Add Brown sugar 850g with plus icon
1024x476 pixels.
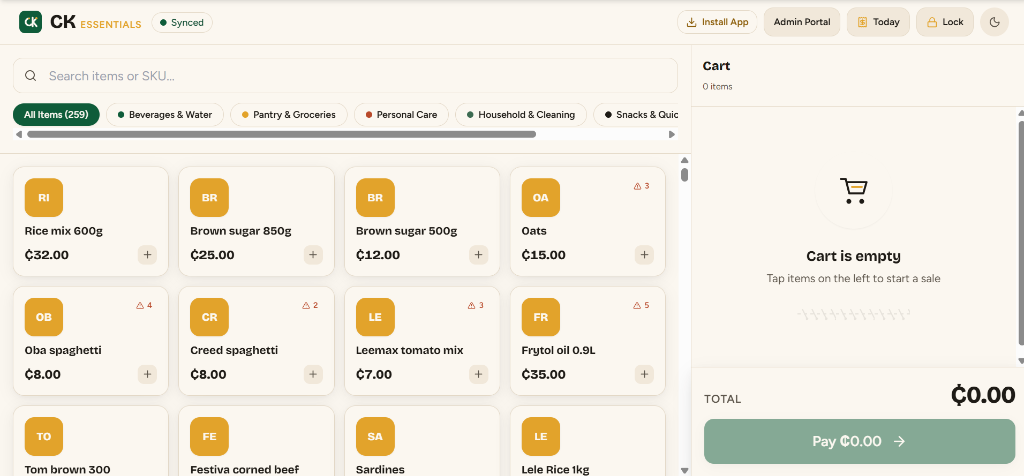[313, 255]
